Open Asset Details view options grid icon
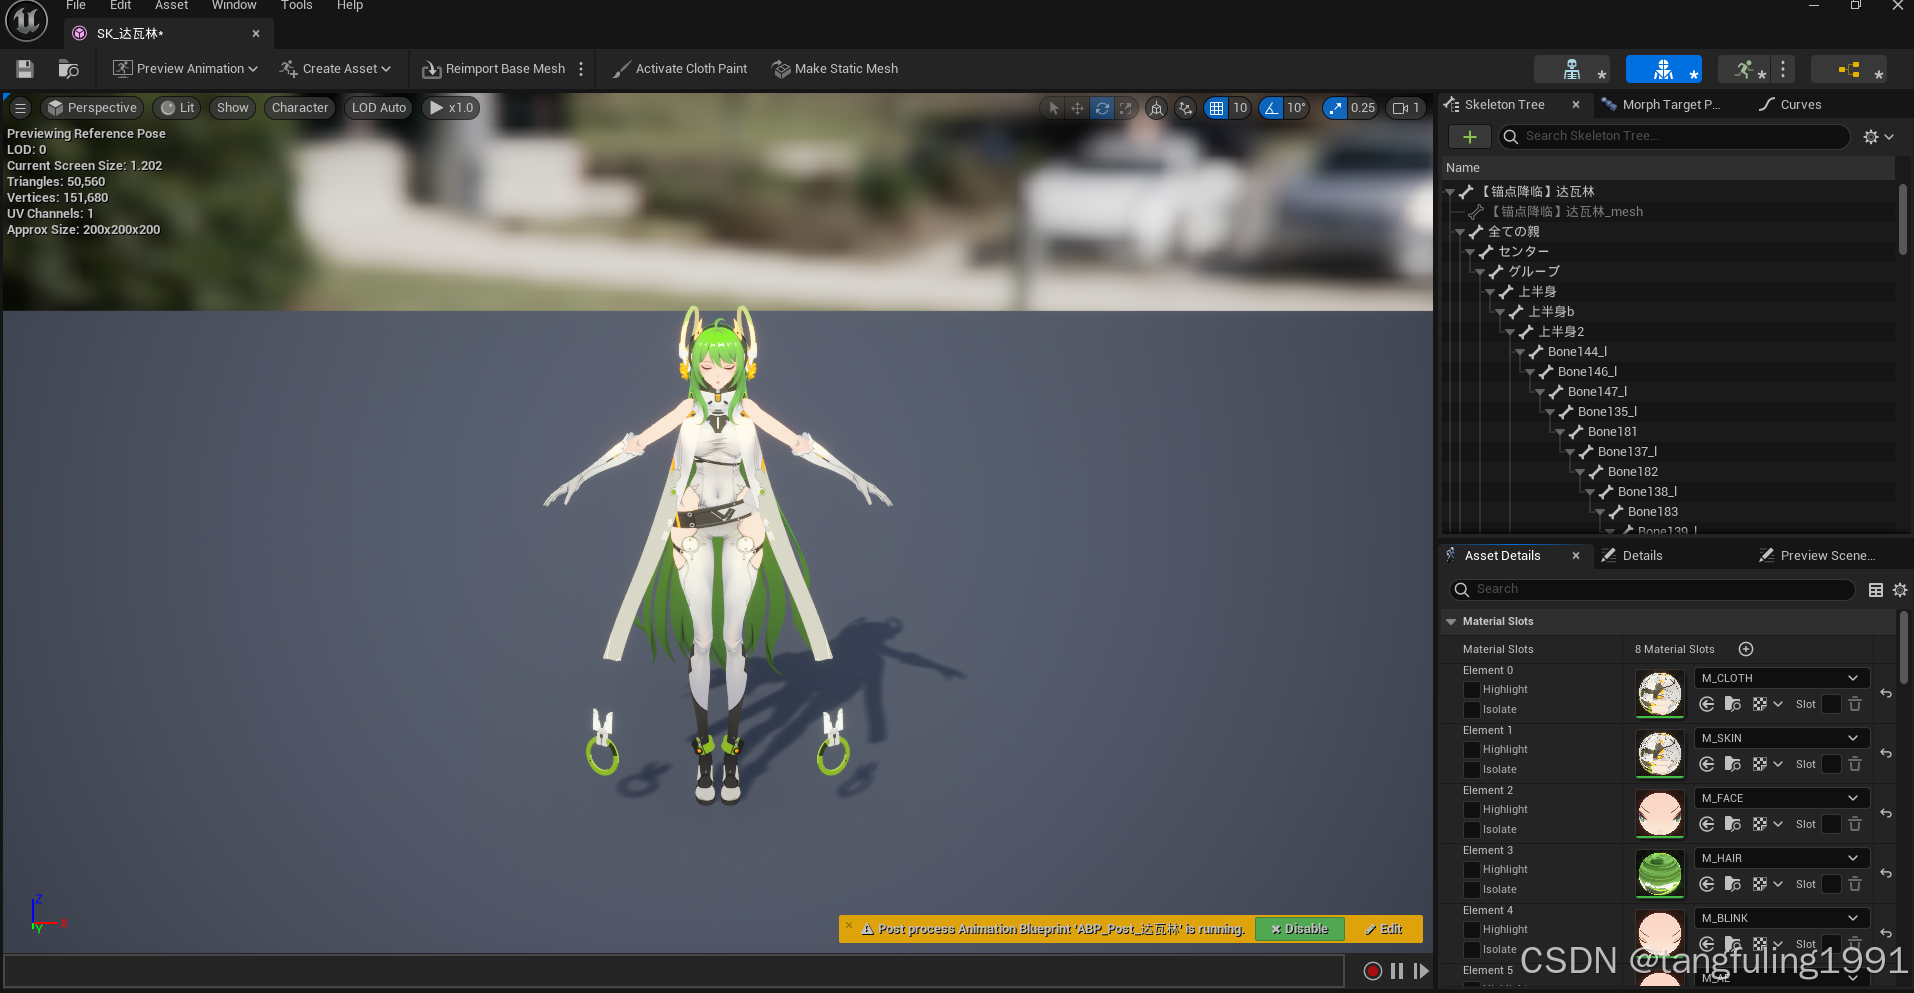This screenshot has width=1914, height=993. pyautogui.click(x=1876, y=590)
